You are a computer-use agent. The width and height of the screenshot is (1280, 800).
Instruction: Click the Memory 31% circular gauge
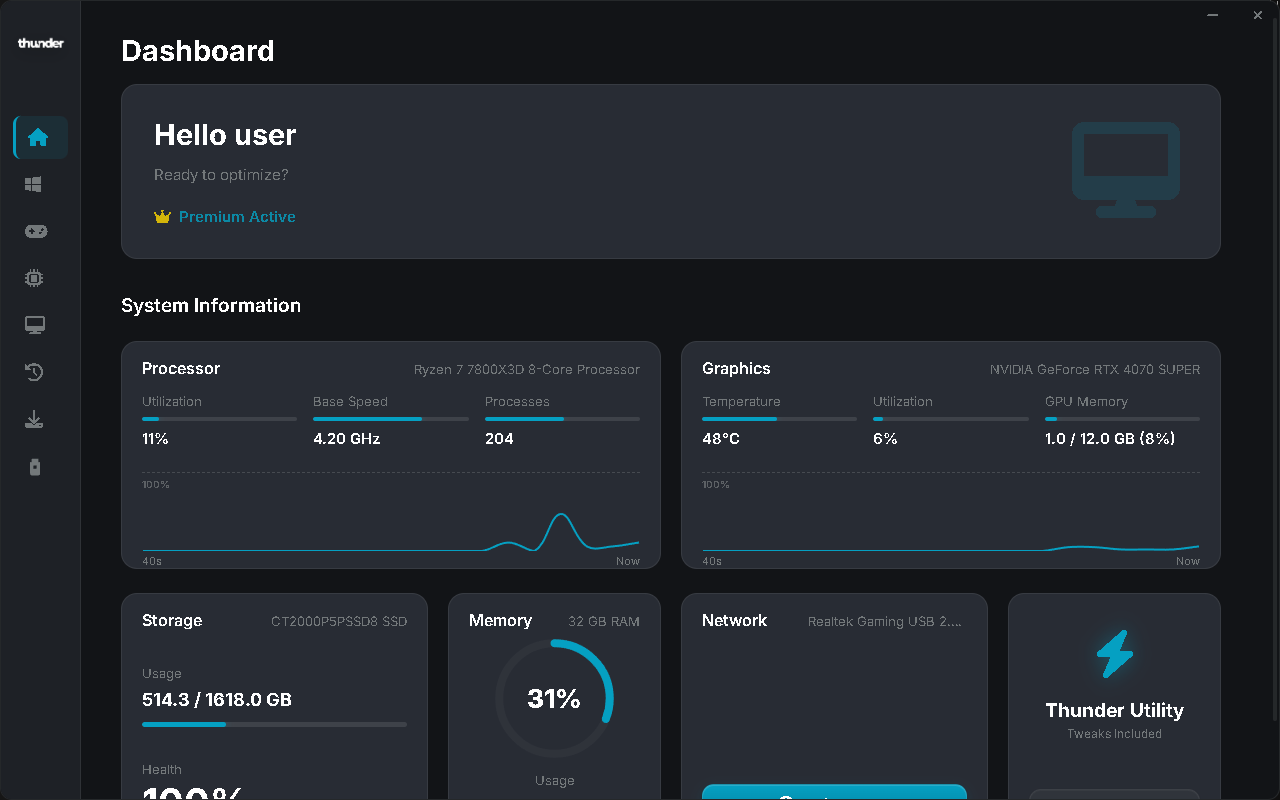pyautogui.click(x=554, y=699)
